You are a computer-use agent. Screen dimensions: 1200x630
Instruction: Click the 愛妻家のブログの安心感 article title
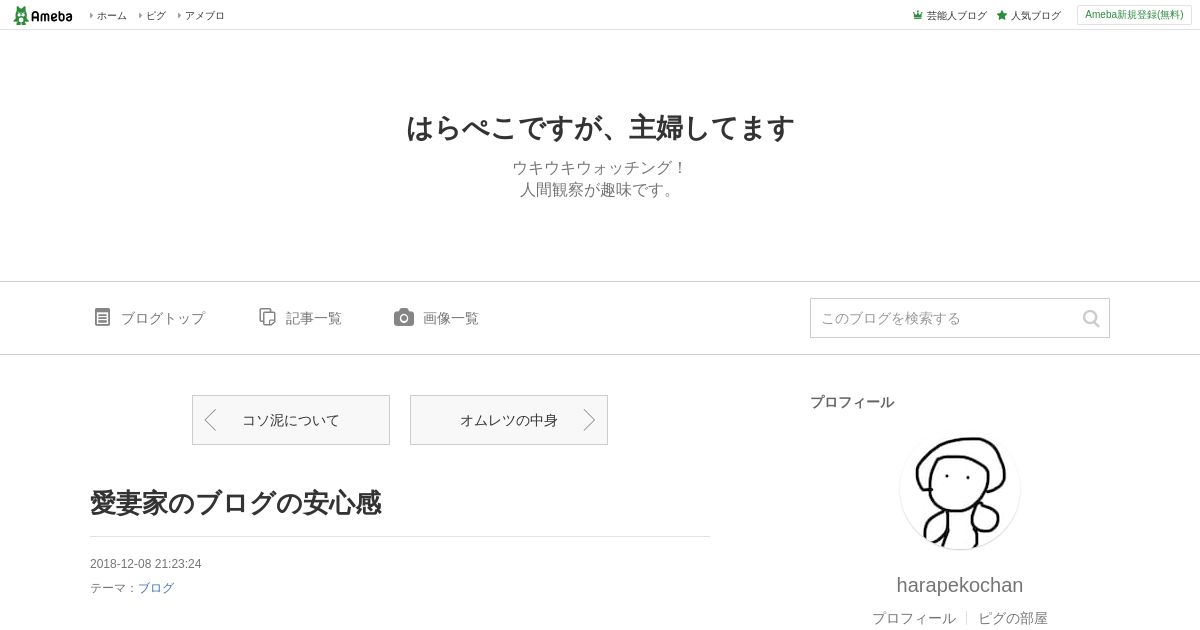[x=236, y=503]
